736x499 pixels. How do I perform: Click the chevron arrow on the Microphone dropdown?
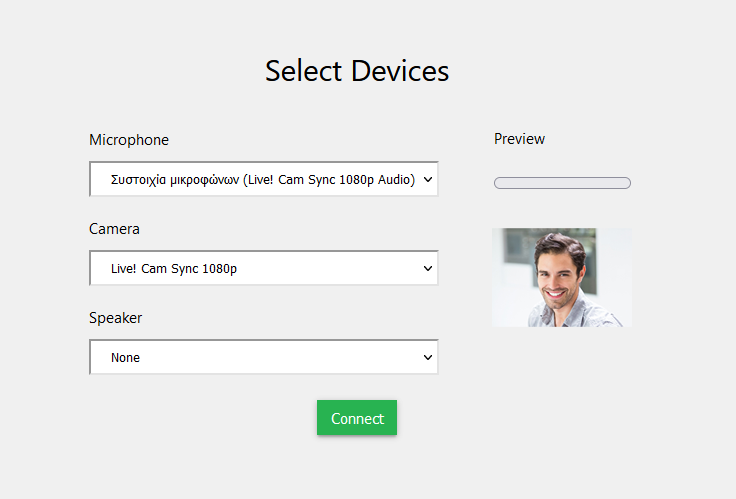click(428, 179)
